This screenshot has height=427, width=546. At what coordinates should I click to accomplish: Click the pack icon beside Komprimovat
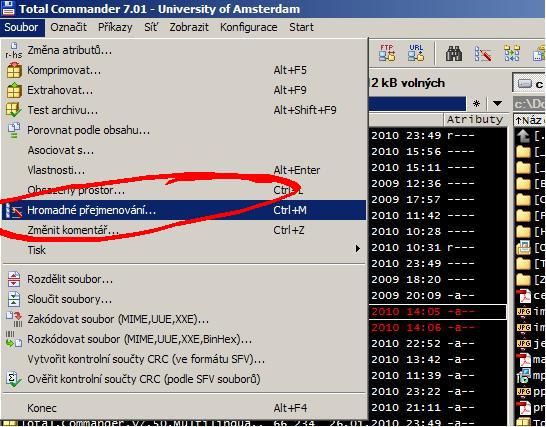[14, 70]
